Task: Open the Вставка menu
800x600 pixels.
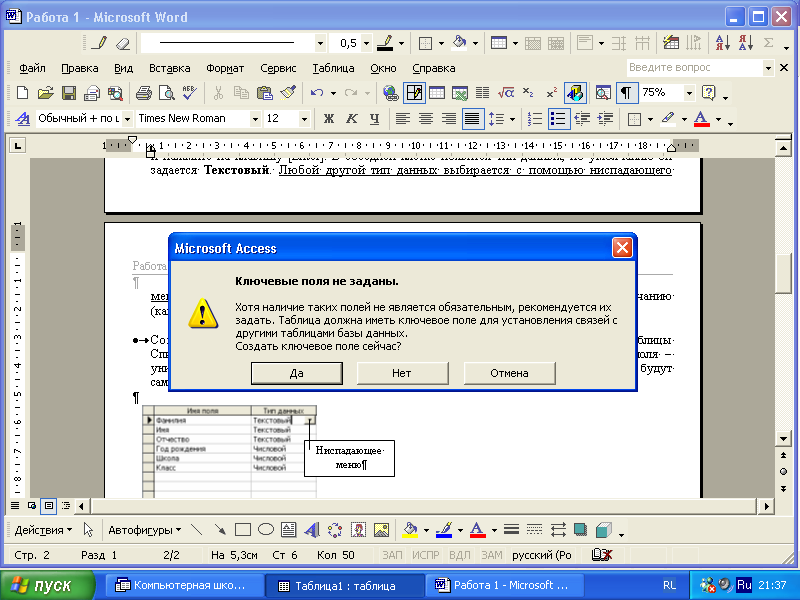Action: [x=169, y=68]
